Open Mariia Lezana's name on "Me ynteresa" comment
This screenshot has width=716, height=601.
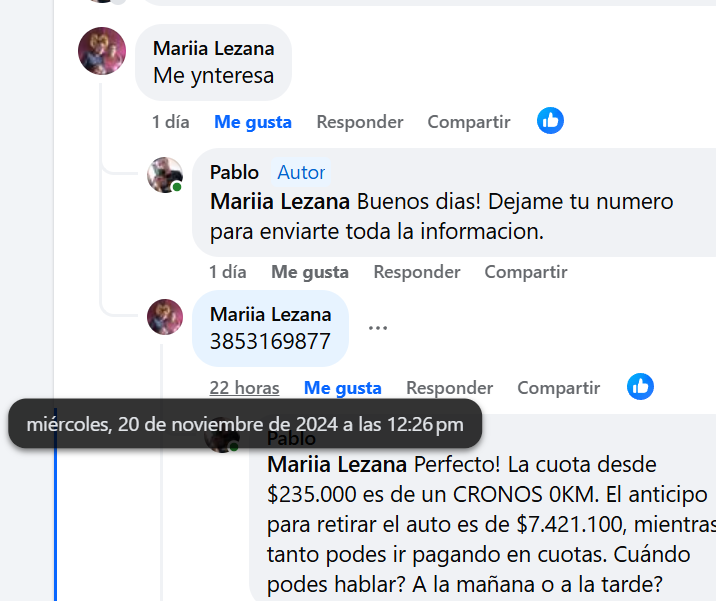pyautogui.click(x=213, y=48)
